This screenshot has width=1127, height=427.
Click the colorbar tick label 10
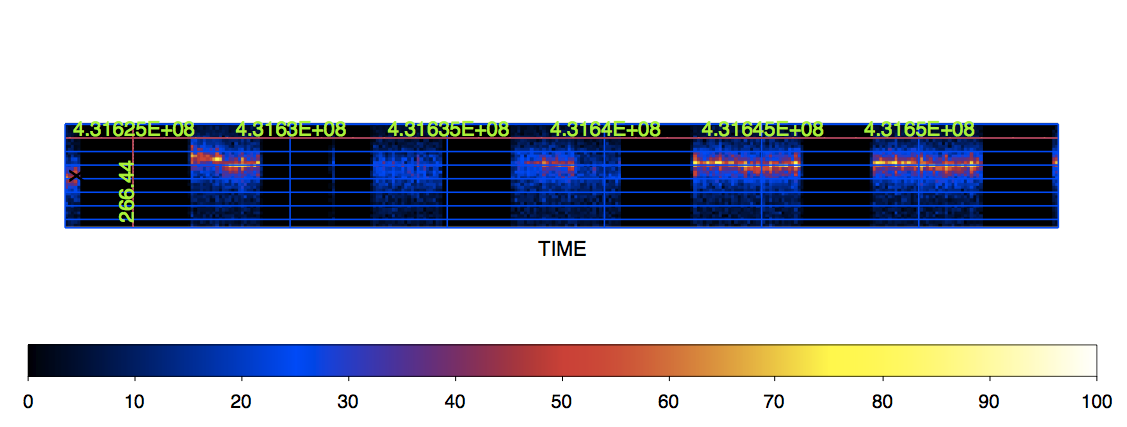134,403
